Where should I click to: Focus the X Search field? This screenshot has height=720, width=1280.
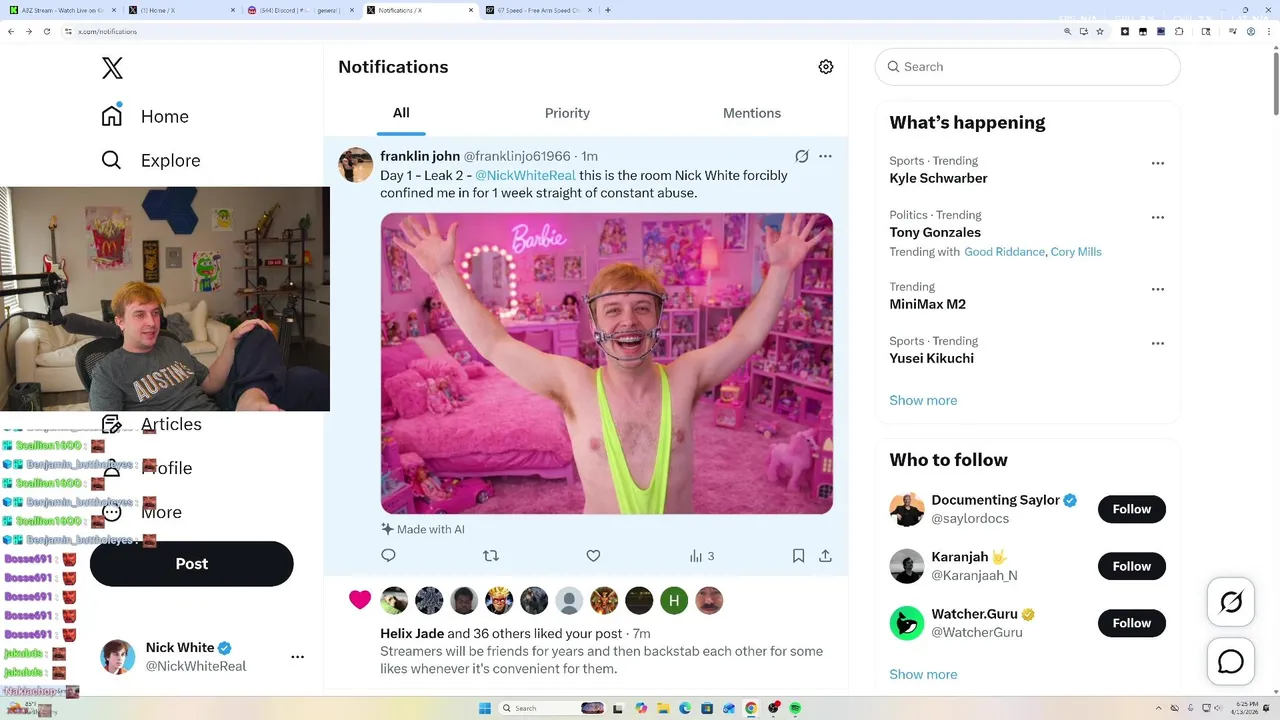coord(1028,67)
